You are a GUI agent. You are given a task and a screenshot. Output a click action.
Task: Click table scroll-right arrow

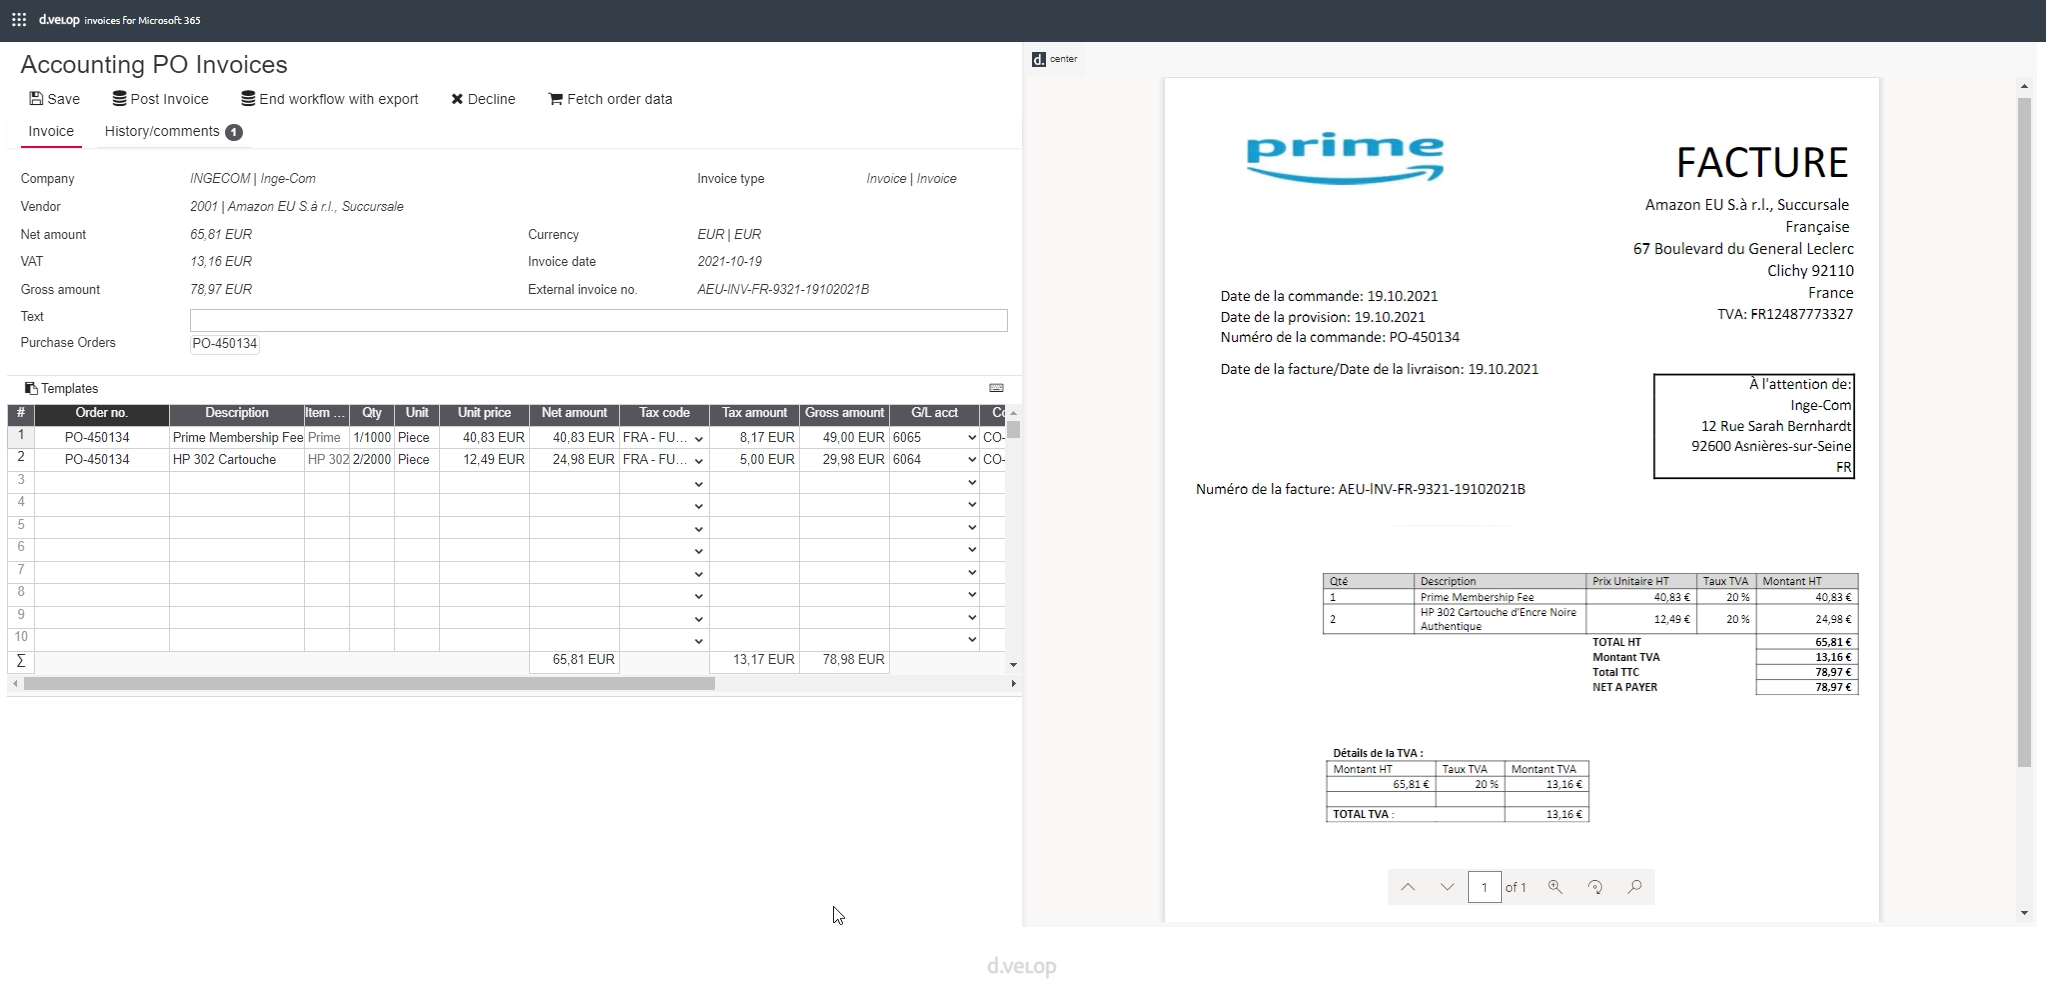click(x=1013, y=684)
